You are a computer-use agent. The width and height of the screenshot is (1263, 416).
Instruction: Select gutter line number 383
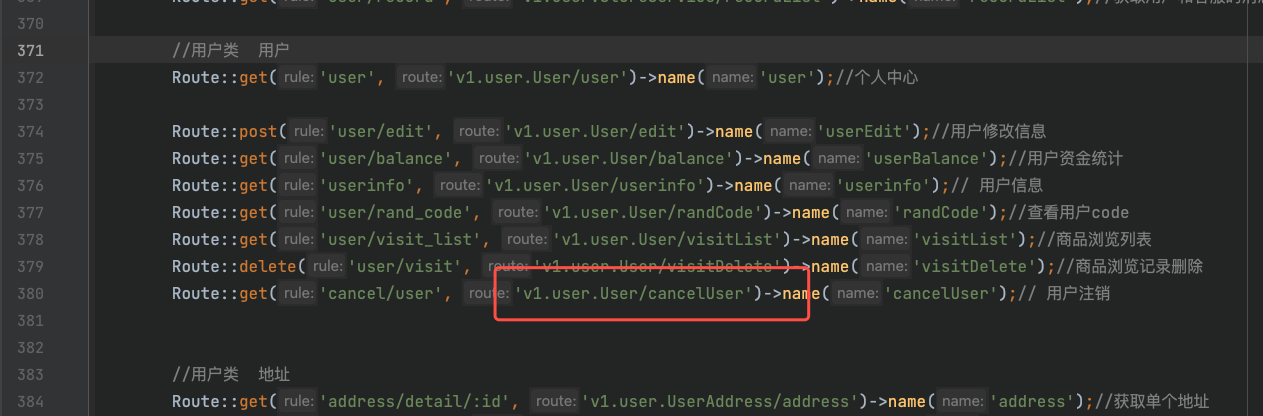click(31, 374)
